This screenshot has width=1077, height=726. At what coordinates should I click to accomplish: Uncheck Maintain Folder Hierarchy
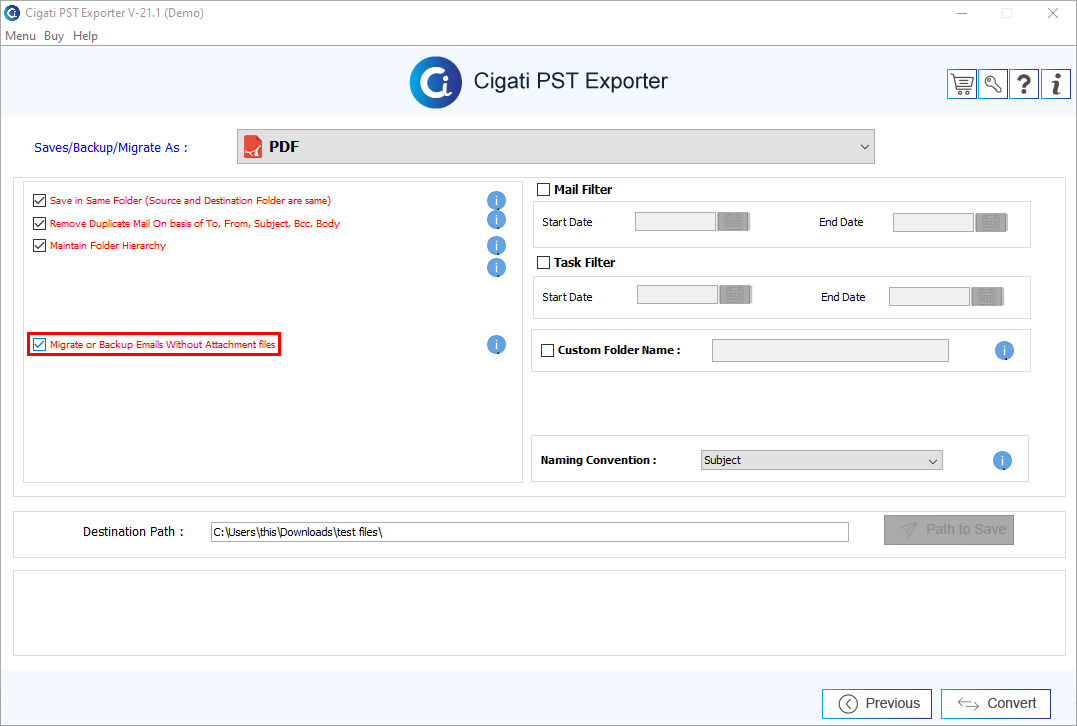coord(39,245)
